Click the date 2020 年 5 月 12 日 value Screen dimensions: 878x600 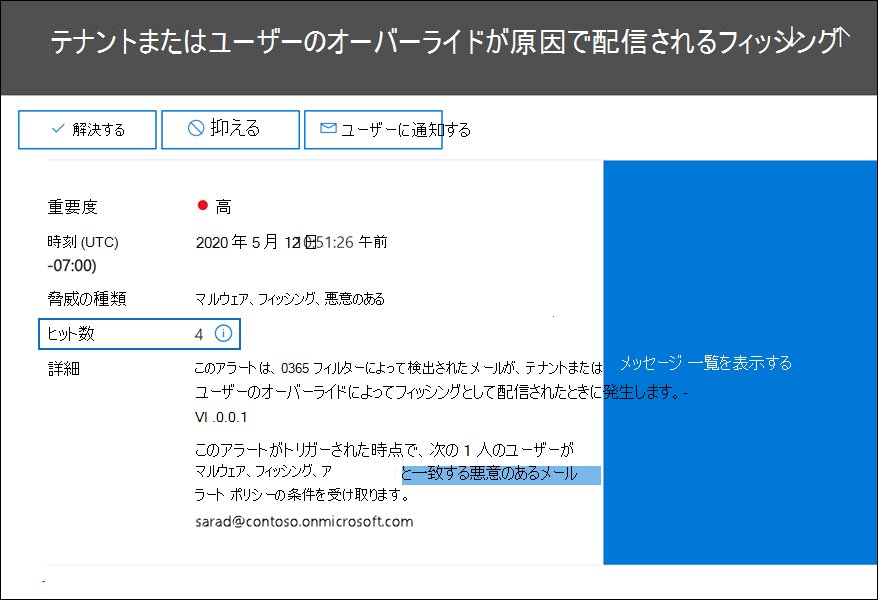coord(256,242)
